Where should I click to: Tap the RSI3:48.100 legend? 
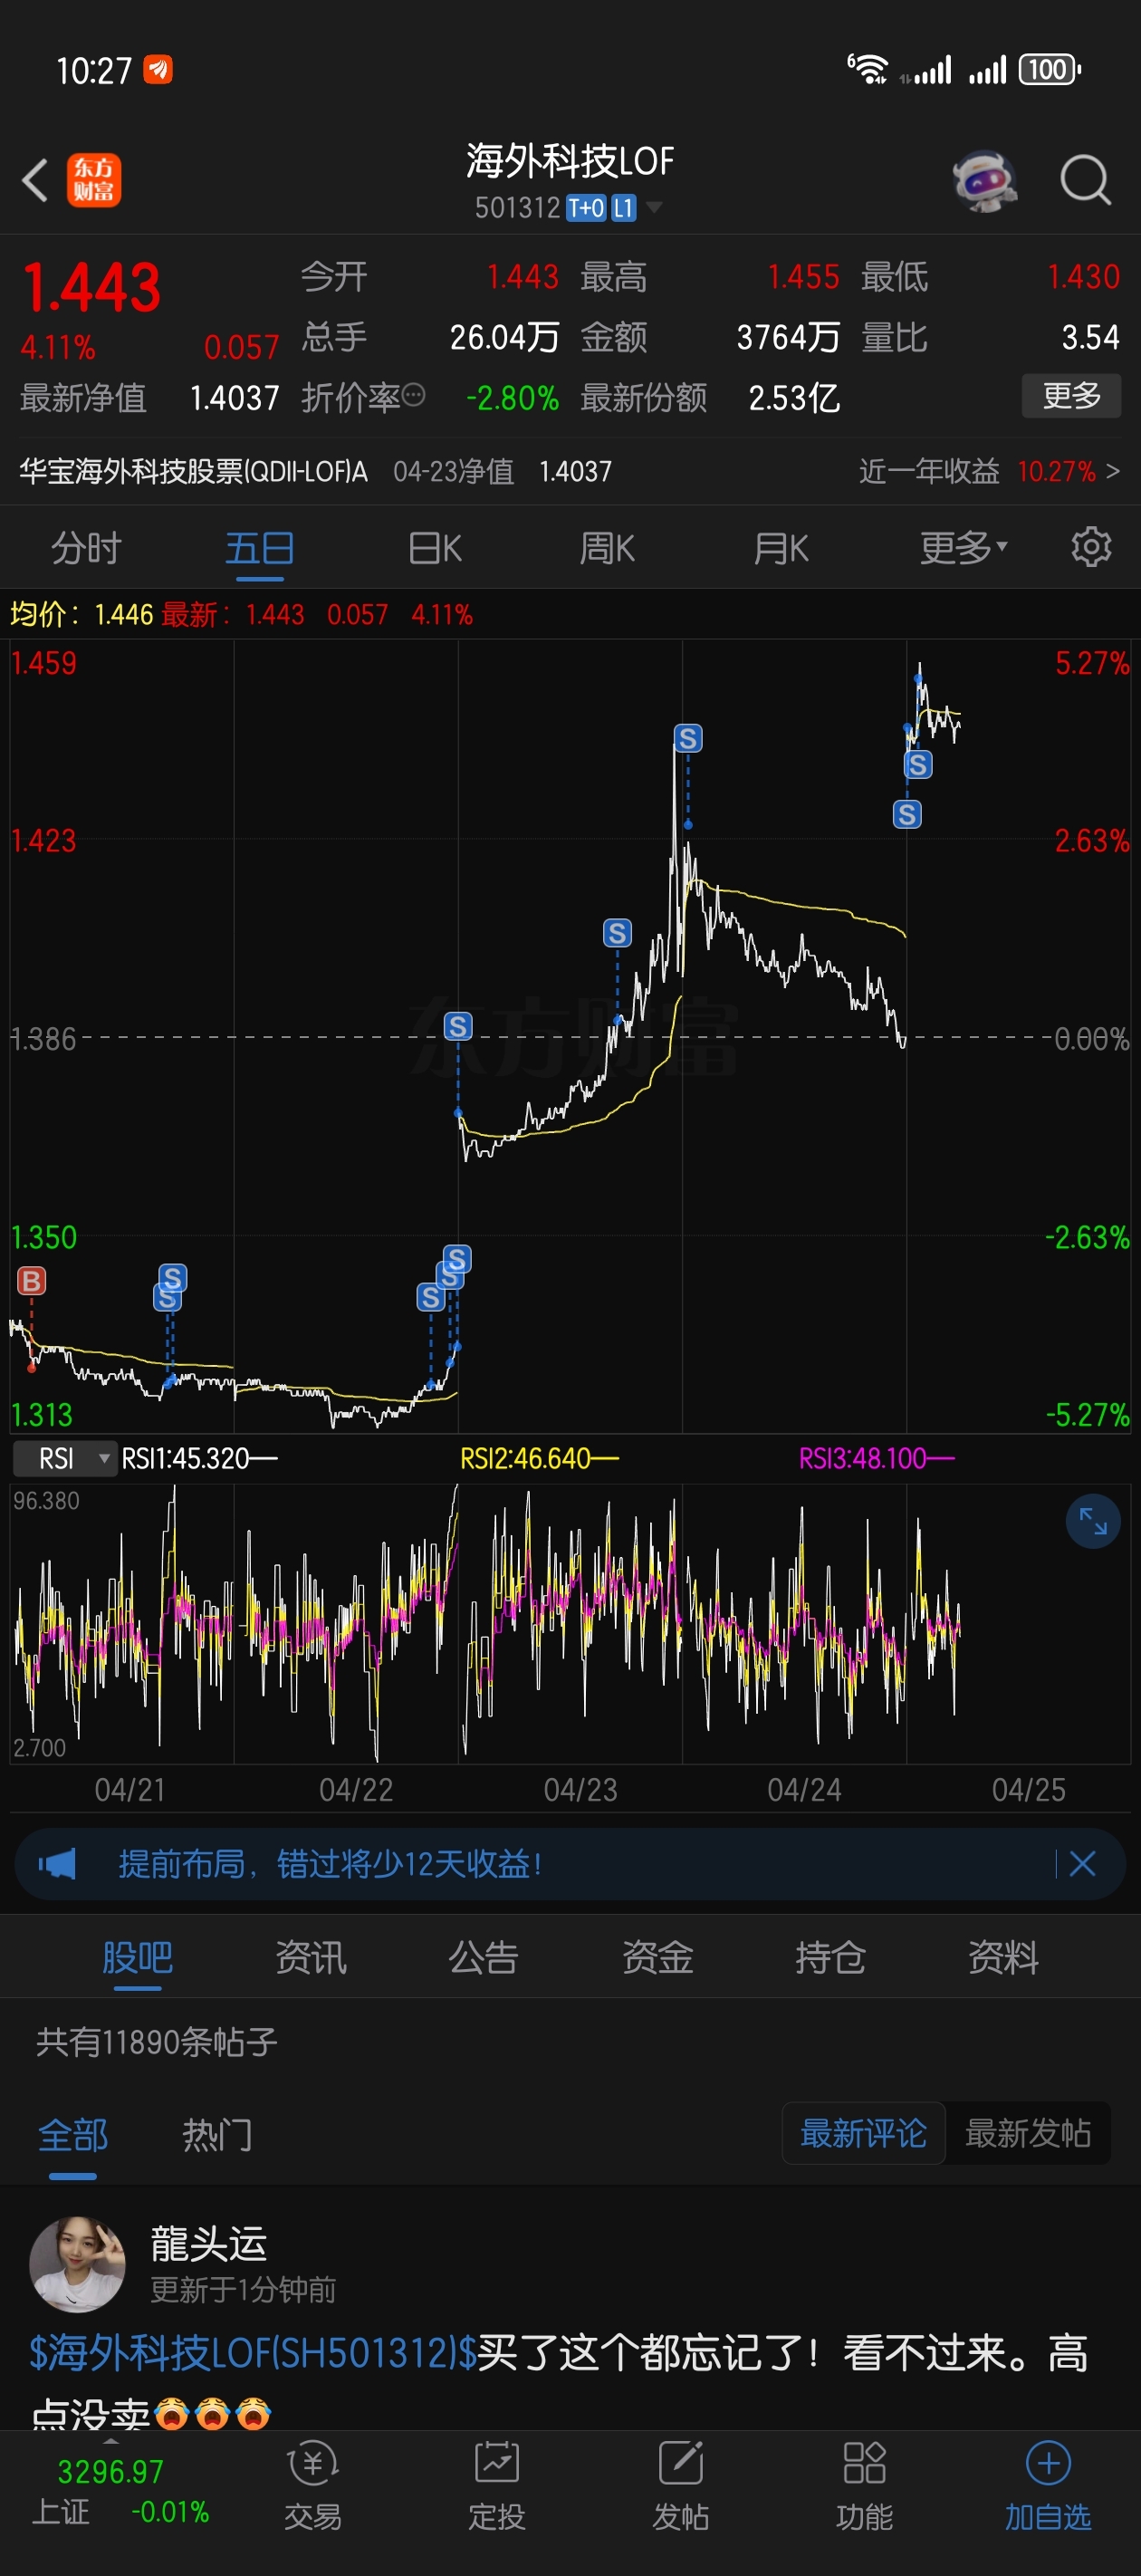(876, 1459)
